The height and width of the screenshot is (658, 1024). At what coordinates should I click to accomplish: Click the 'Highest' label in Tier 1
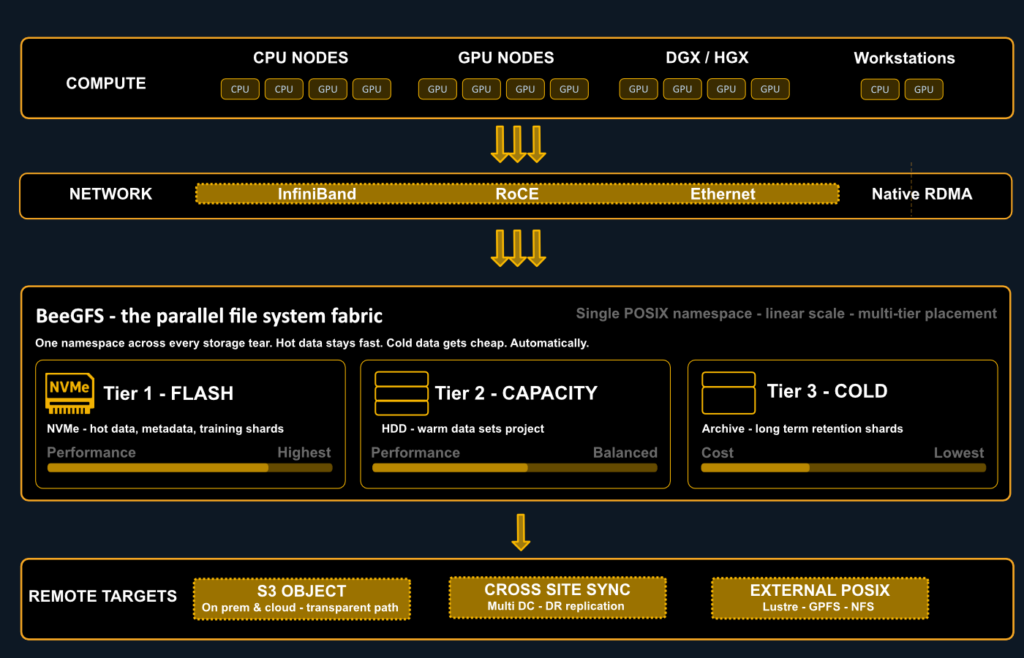pos(304,452)
